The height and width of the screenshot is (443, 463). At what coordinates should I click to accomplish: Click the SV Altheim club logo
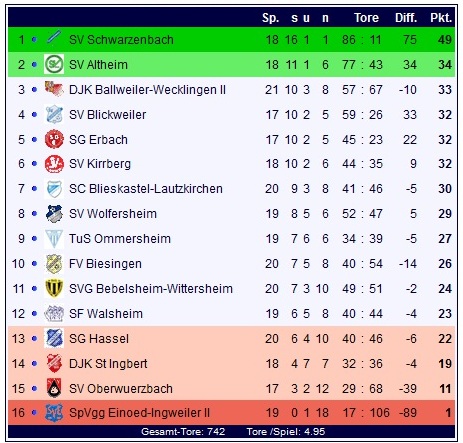(x=54, y=64)
